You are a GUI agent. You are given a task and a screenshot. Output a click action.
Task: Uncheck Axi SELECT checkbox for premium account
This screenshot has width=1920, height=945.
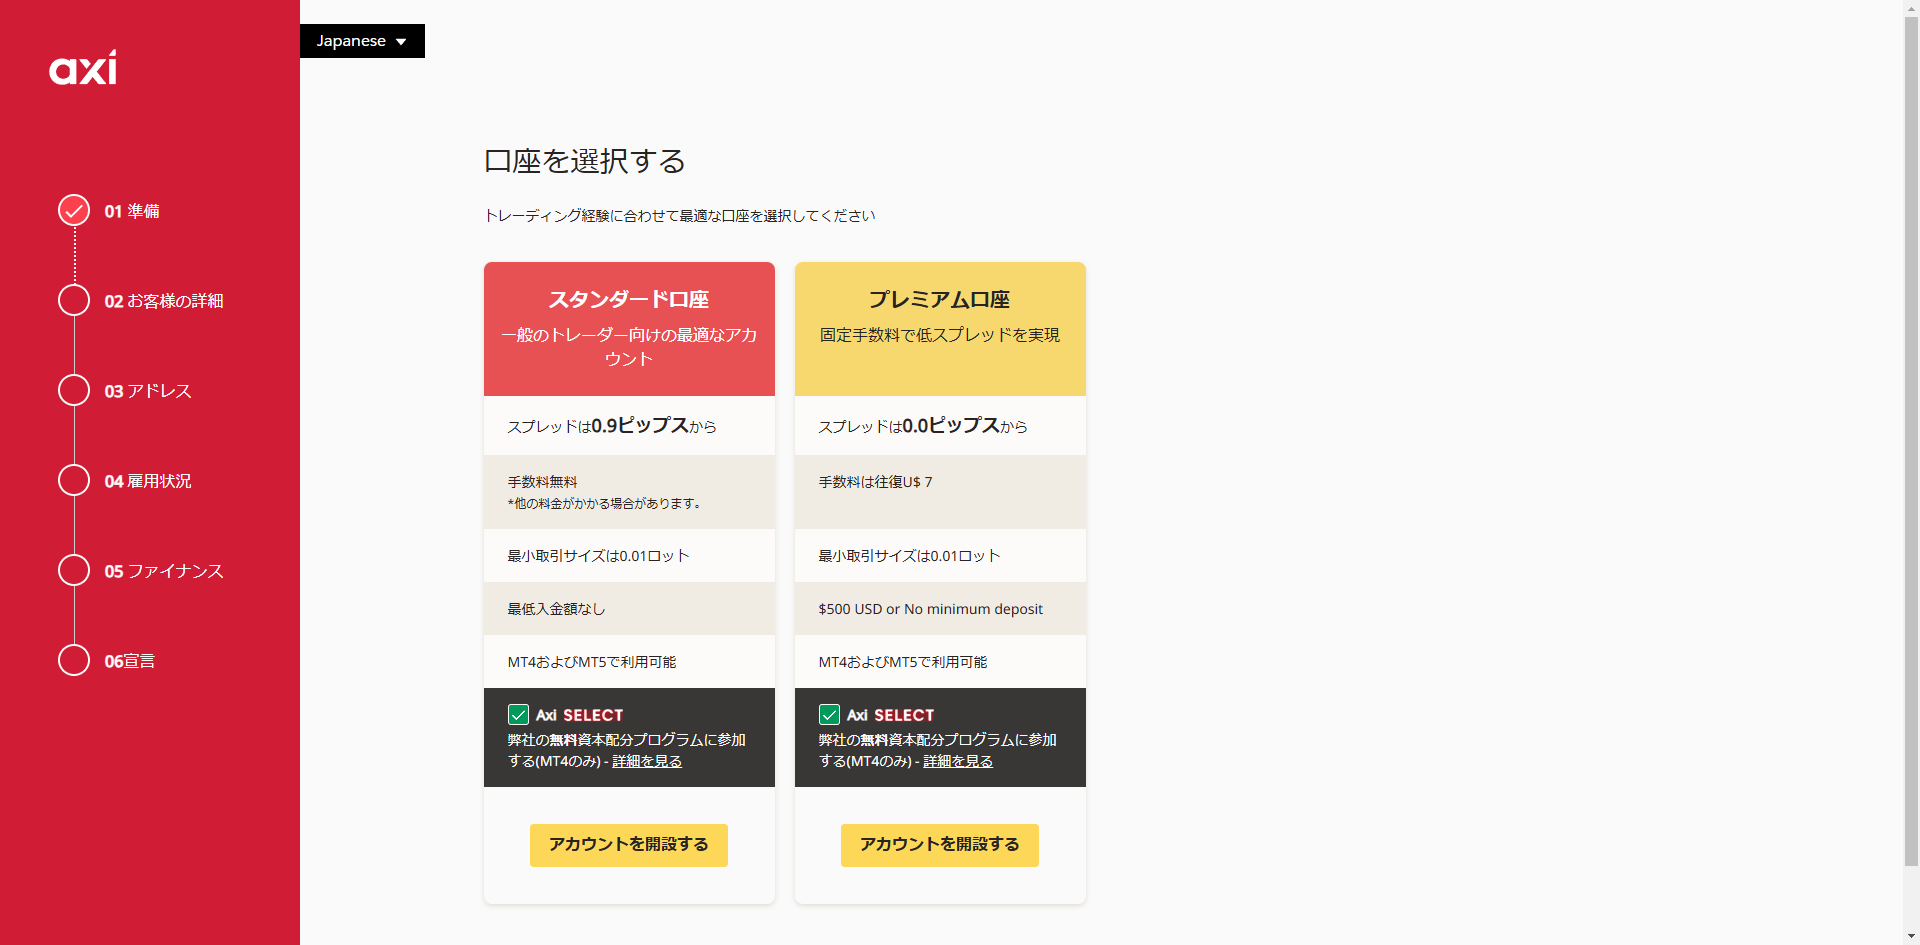829,714
